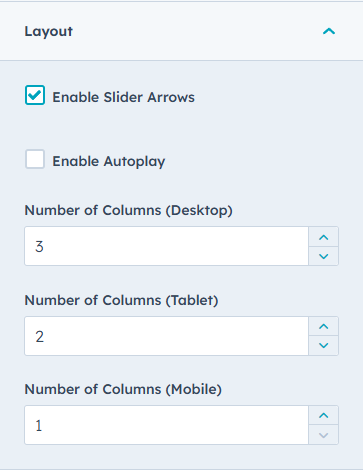Click the Number of Columns (Mobile) label
This screenshot has width=363, height=470.
click(123, 389)
